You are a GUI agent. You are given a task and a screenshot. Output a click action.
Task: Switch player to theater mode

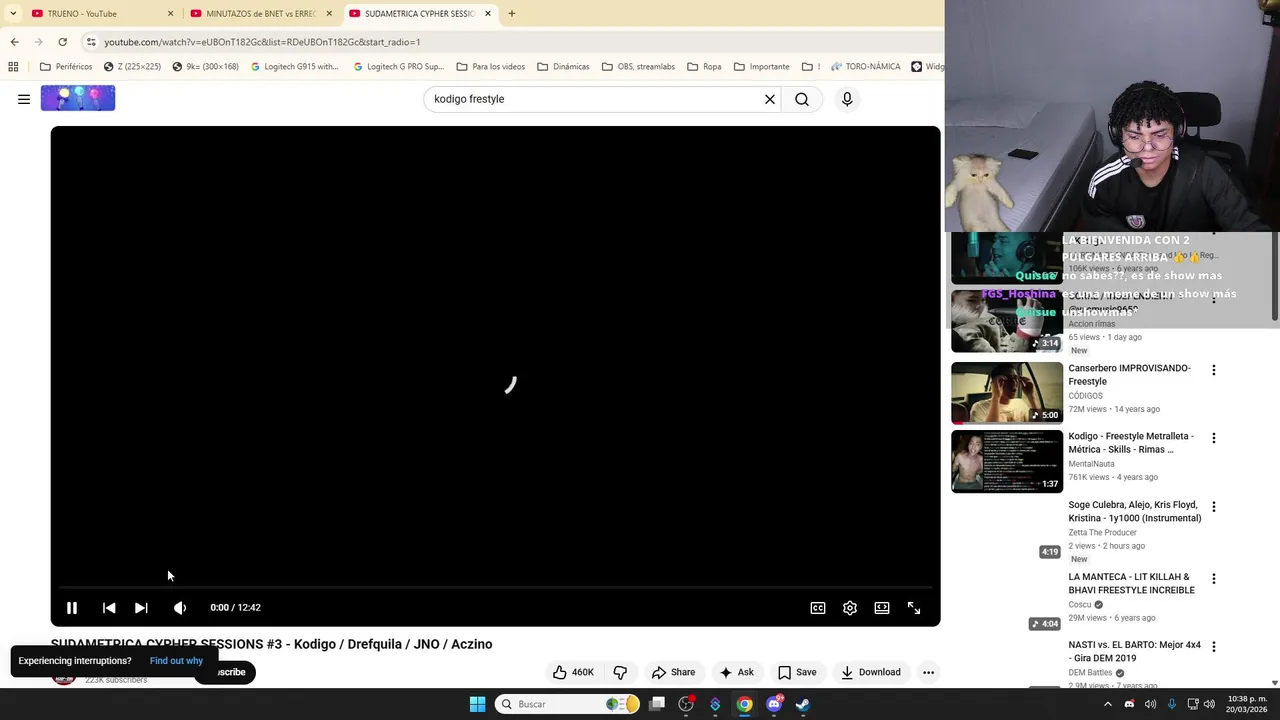[882, 608]
